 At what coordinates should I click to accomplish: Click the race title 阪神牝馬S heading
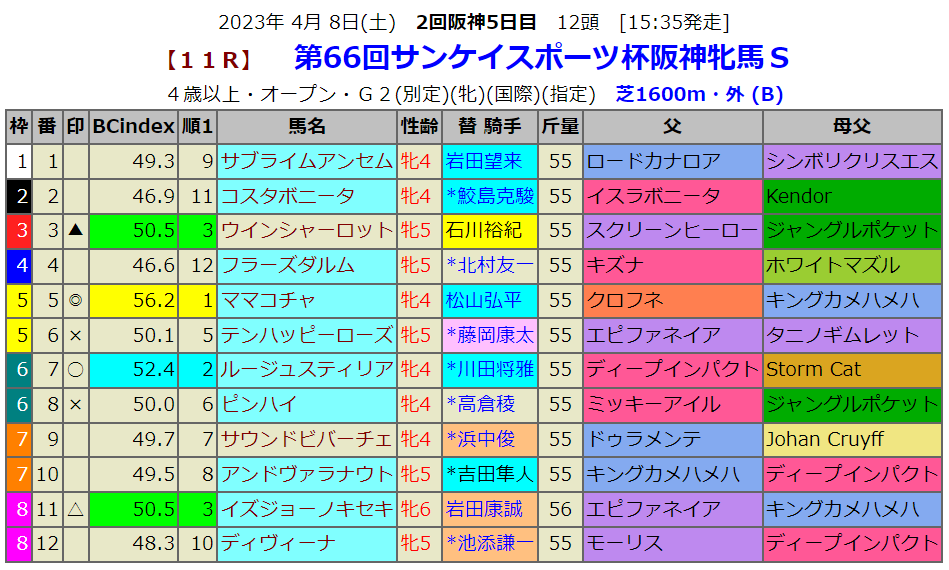[x=541, y=58]
